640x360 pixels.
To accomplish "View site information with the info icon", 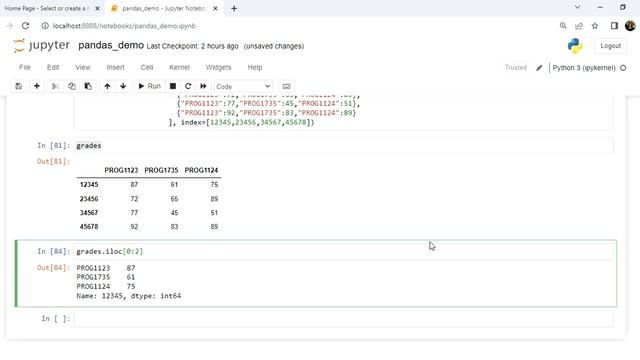I will pyautogui.click(x=45, y=26).
